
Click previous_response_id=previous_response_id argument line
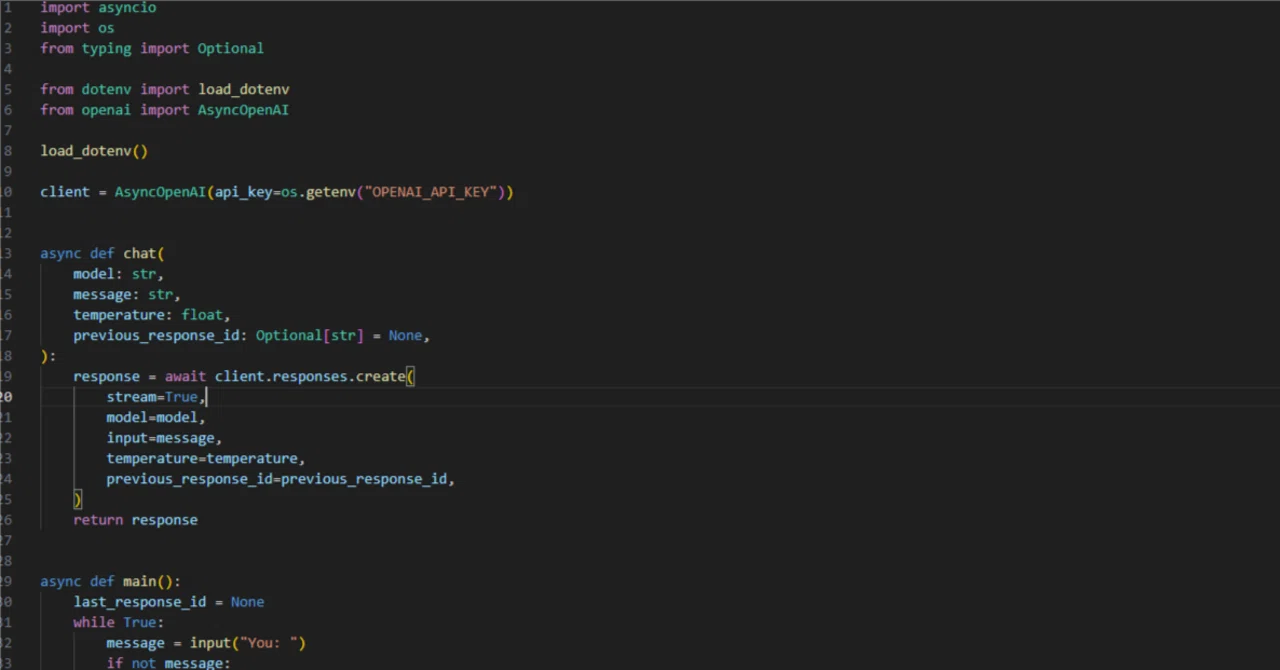tap(281, 479)
